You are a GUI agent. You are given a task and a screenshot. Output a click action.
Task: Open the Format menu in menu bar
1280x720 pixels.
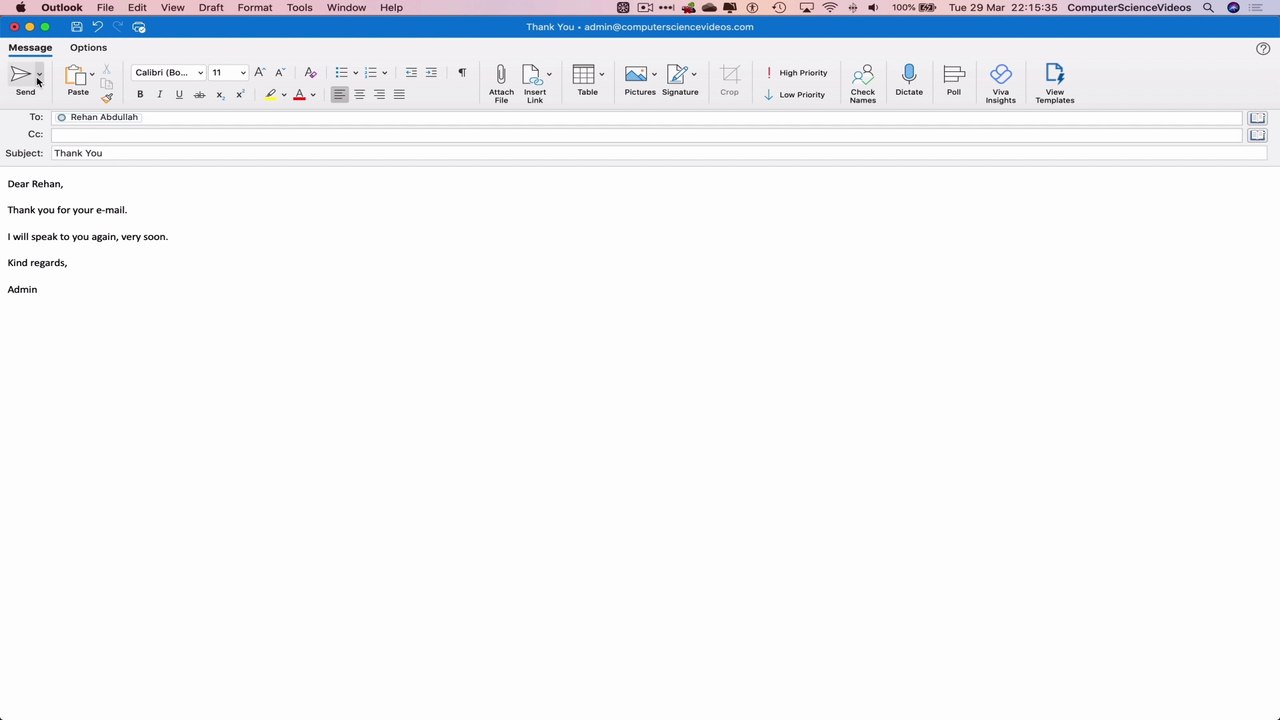coord(255,7)
